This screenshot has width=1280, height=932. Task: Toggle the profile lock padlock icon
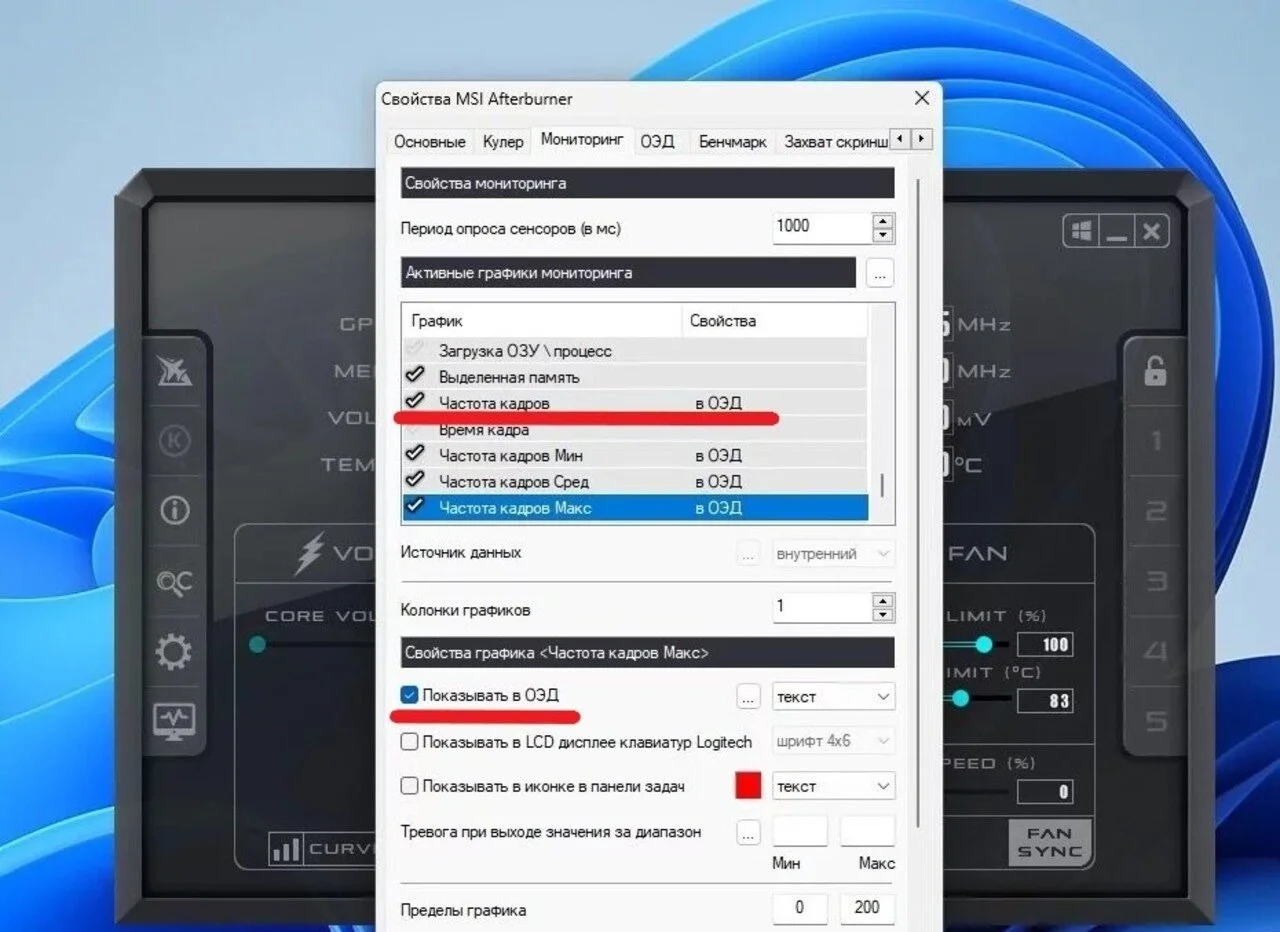click(x=1155, y=371)
